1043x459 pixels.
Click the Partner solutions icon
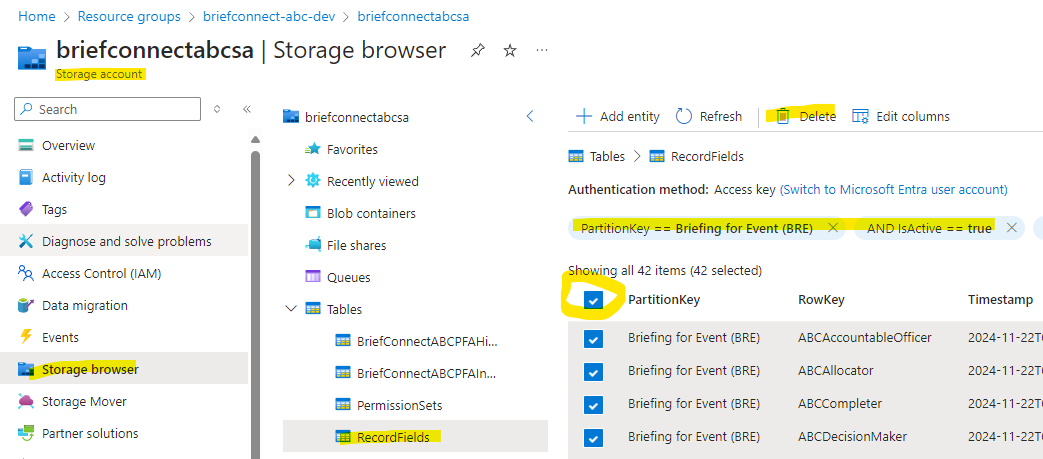tap(26, 433)
